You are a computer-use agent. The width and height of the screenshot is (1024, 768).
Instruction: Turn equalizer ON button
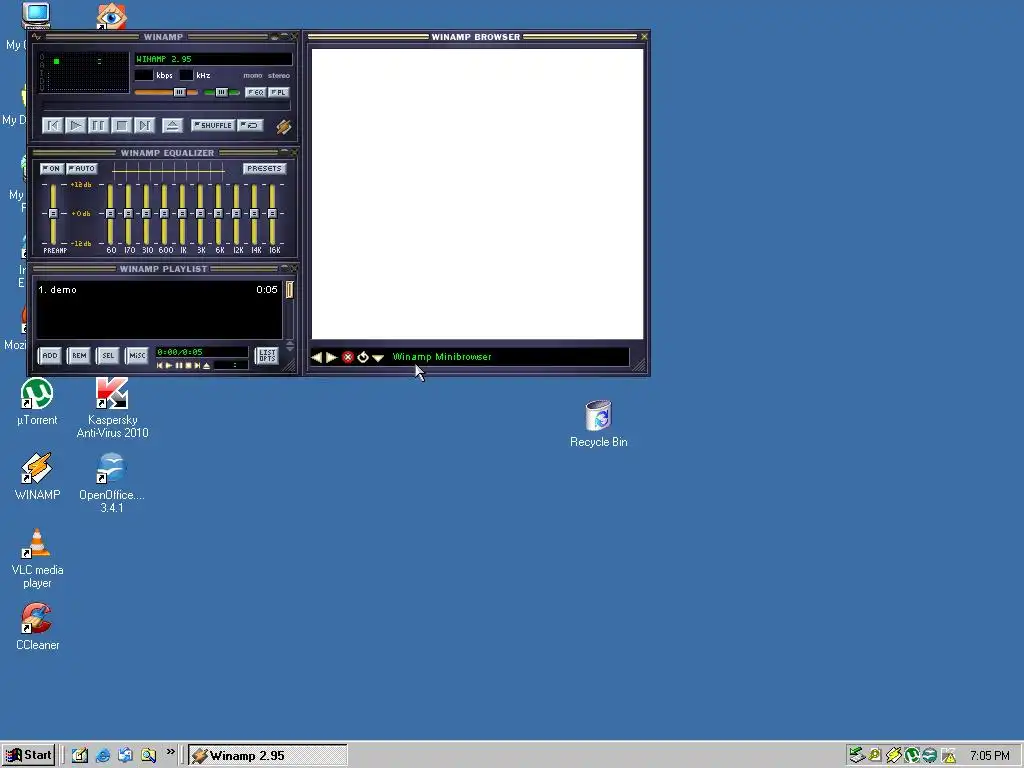[52, 168]
